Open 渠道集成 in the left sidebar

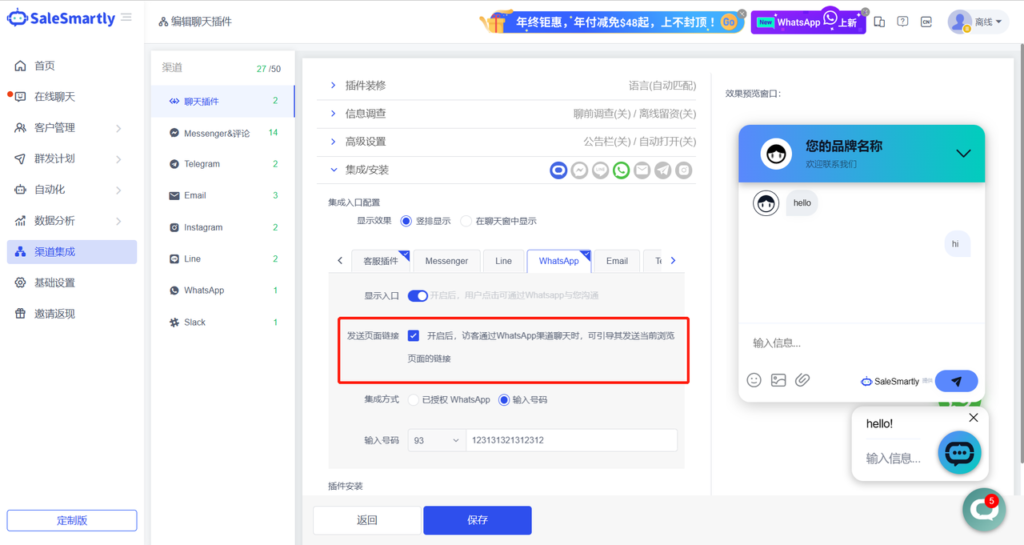(x=55, y=252)
